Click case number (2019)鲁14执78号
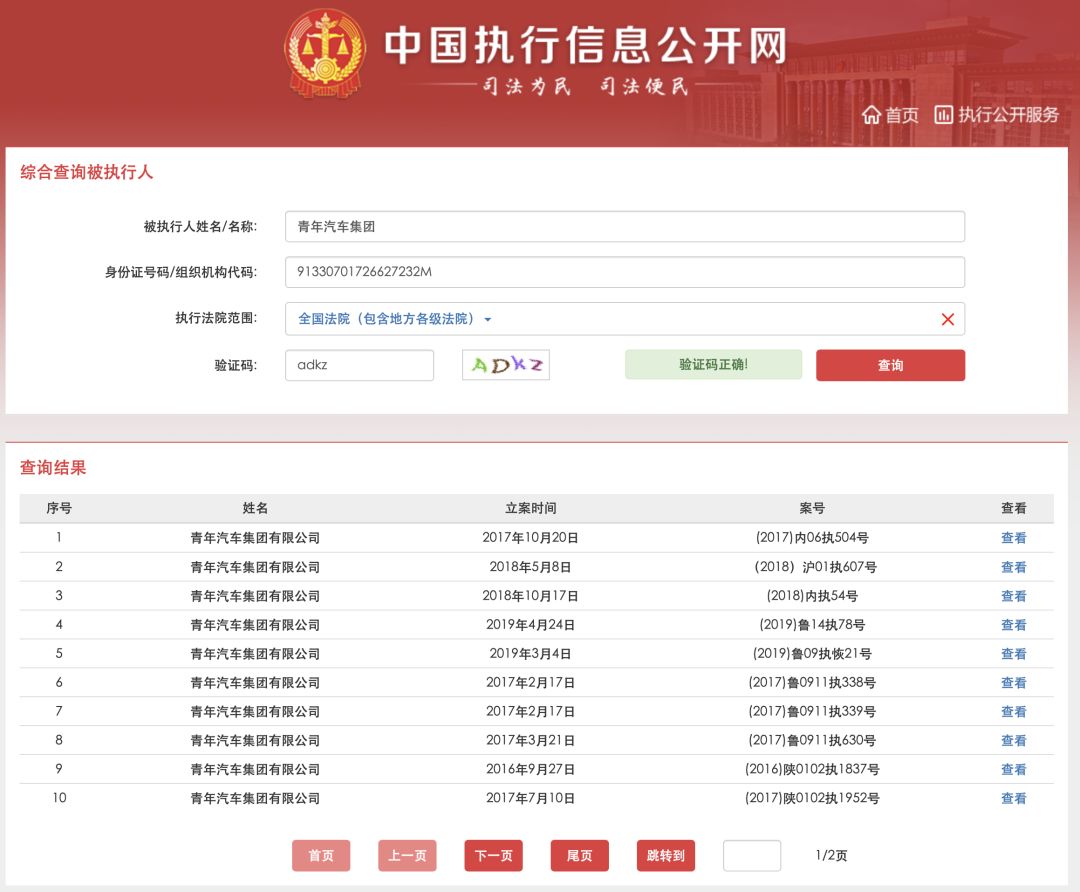This screenshot has width=1080, height=892. point(812,625)
